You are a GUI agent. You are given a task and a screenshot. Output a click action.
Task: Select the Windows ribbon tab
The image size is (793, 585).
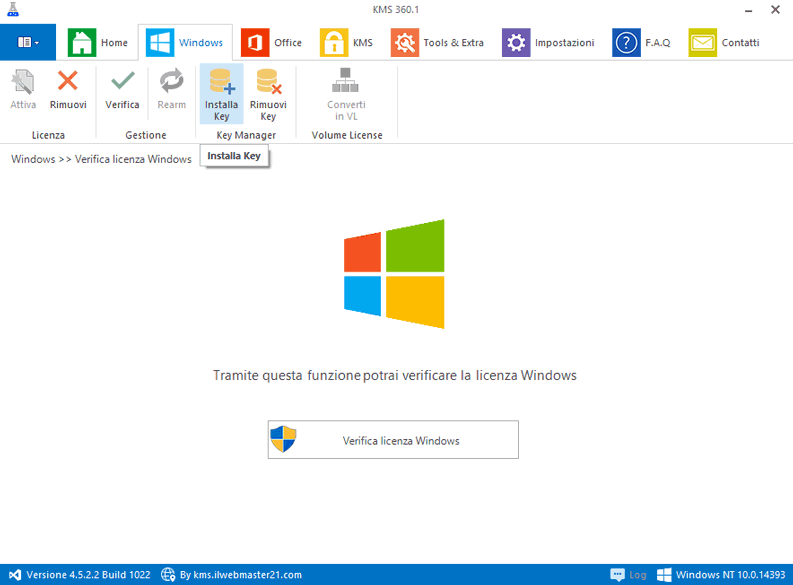point(185,42)
